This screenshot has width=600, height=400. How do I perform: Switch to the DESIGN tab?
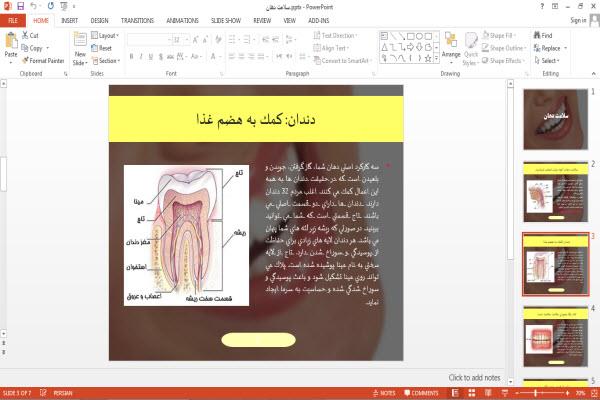99,21
